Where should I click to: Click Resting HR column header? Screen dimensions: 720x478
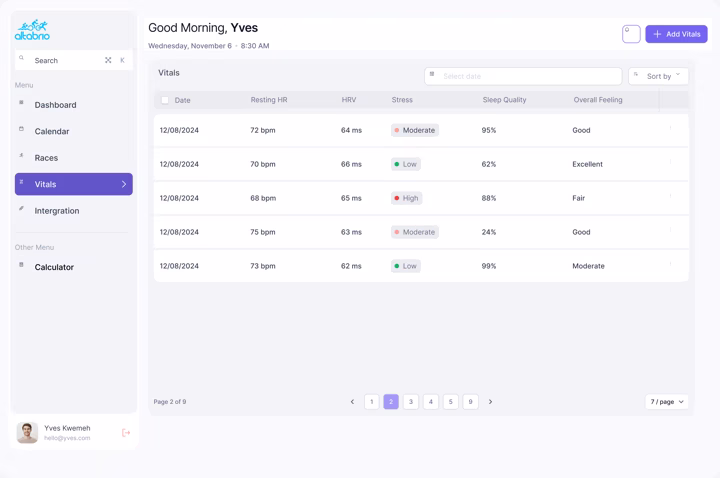click(x=269, y=100)
